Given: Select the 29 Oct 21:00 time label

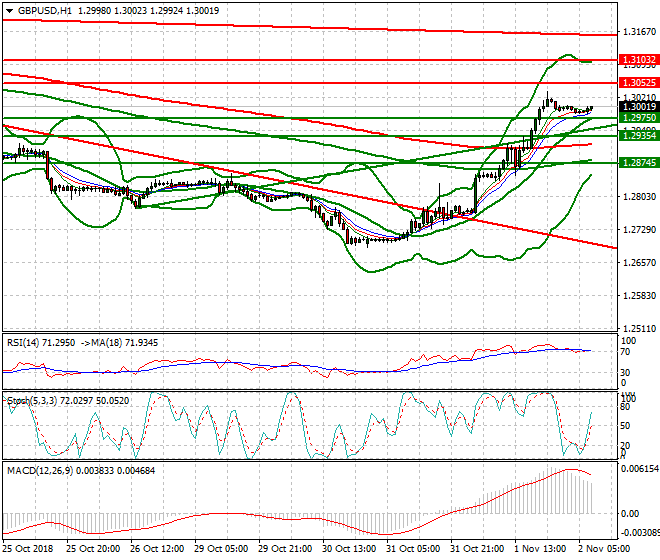Looking at the screenshot, I should click(285, 549).
